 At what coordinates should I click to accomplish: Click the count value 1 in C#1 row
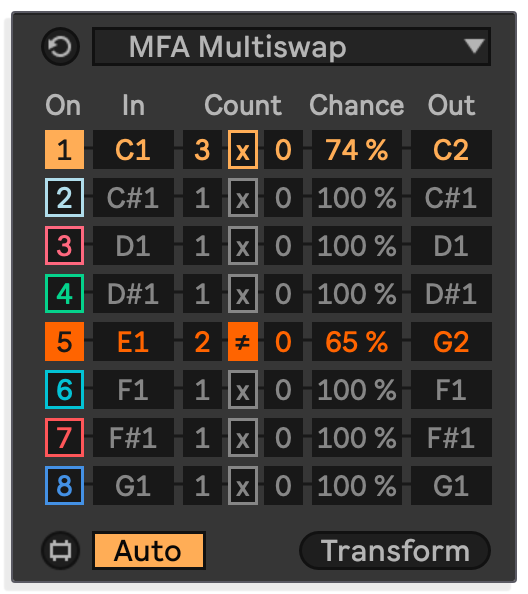202,197
